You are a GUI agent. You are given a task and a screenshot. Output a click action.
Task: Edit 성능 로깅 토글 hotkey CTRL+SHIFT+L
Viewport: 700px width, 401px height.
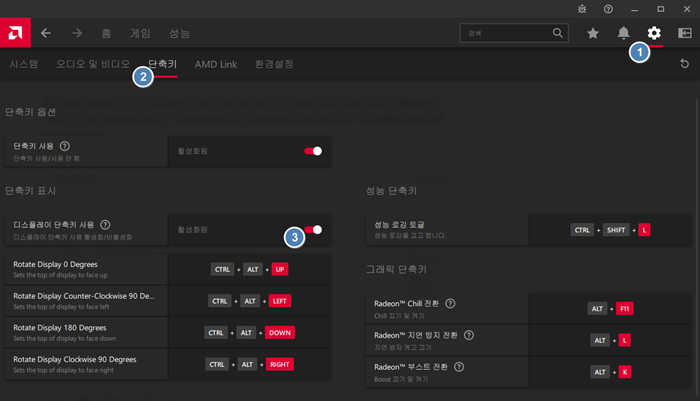610,230
